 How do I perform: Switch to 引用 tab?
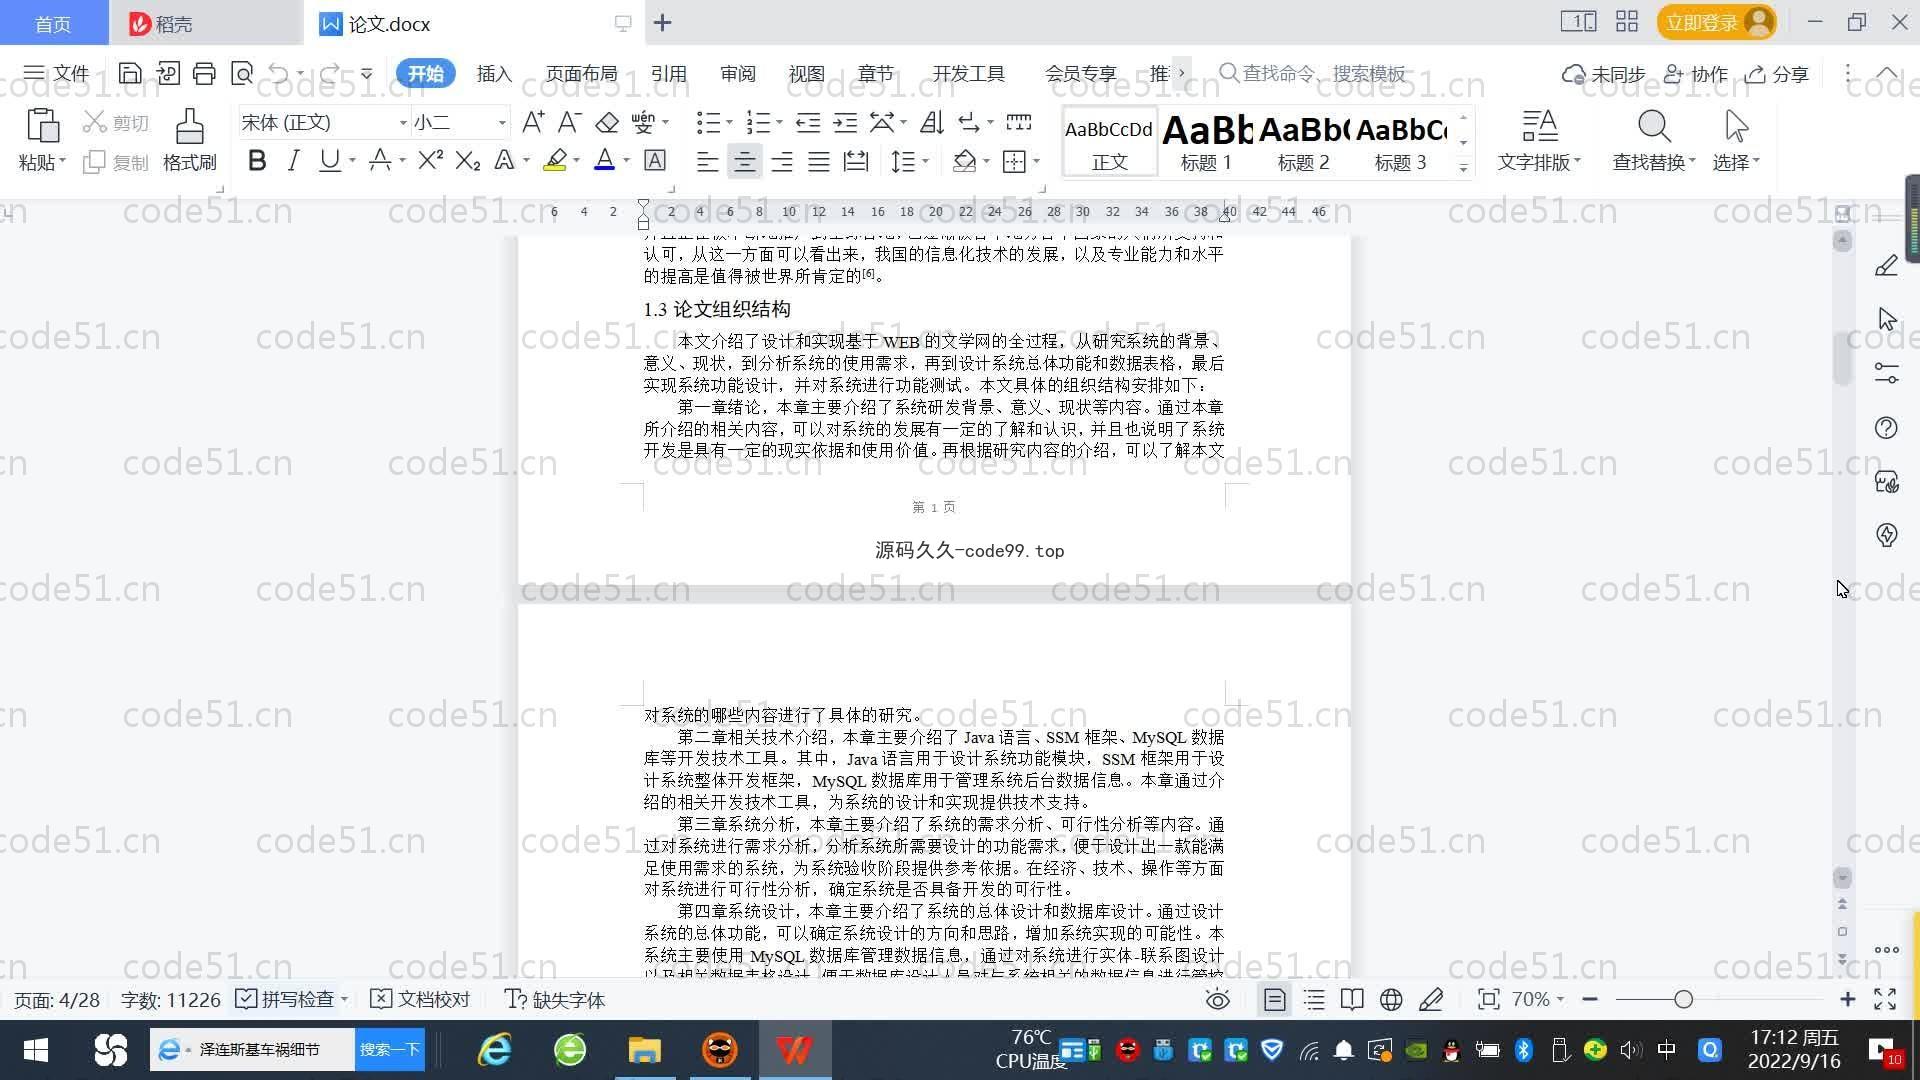[x=668, y=73]
